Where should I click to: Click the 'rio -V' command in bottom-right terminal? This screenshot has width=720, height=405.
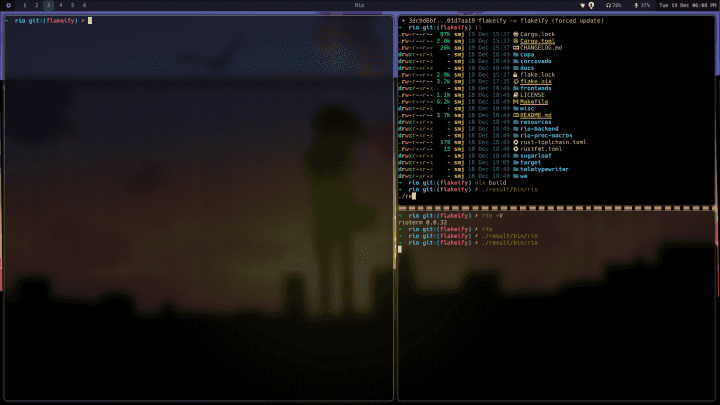(492, 215)
